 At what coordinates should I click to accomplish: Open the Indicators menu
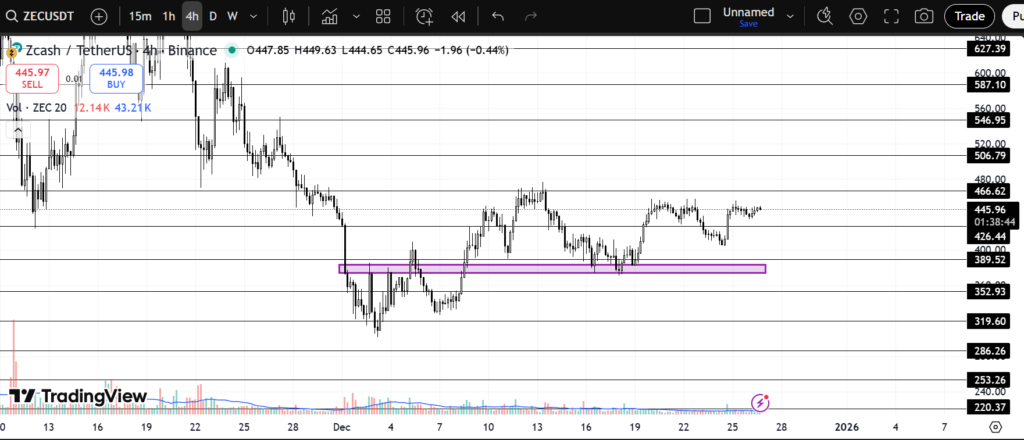330,16
